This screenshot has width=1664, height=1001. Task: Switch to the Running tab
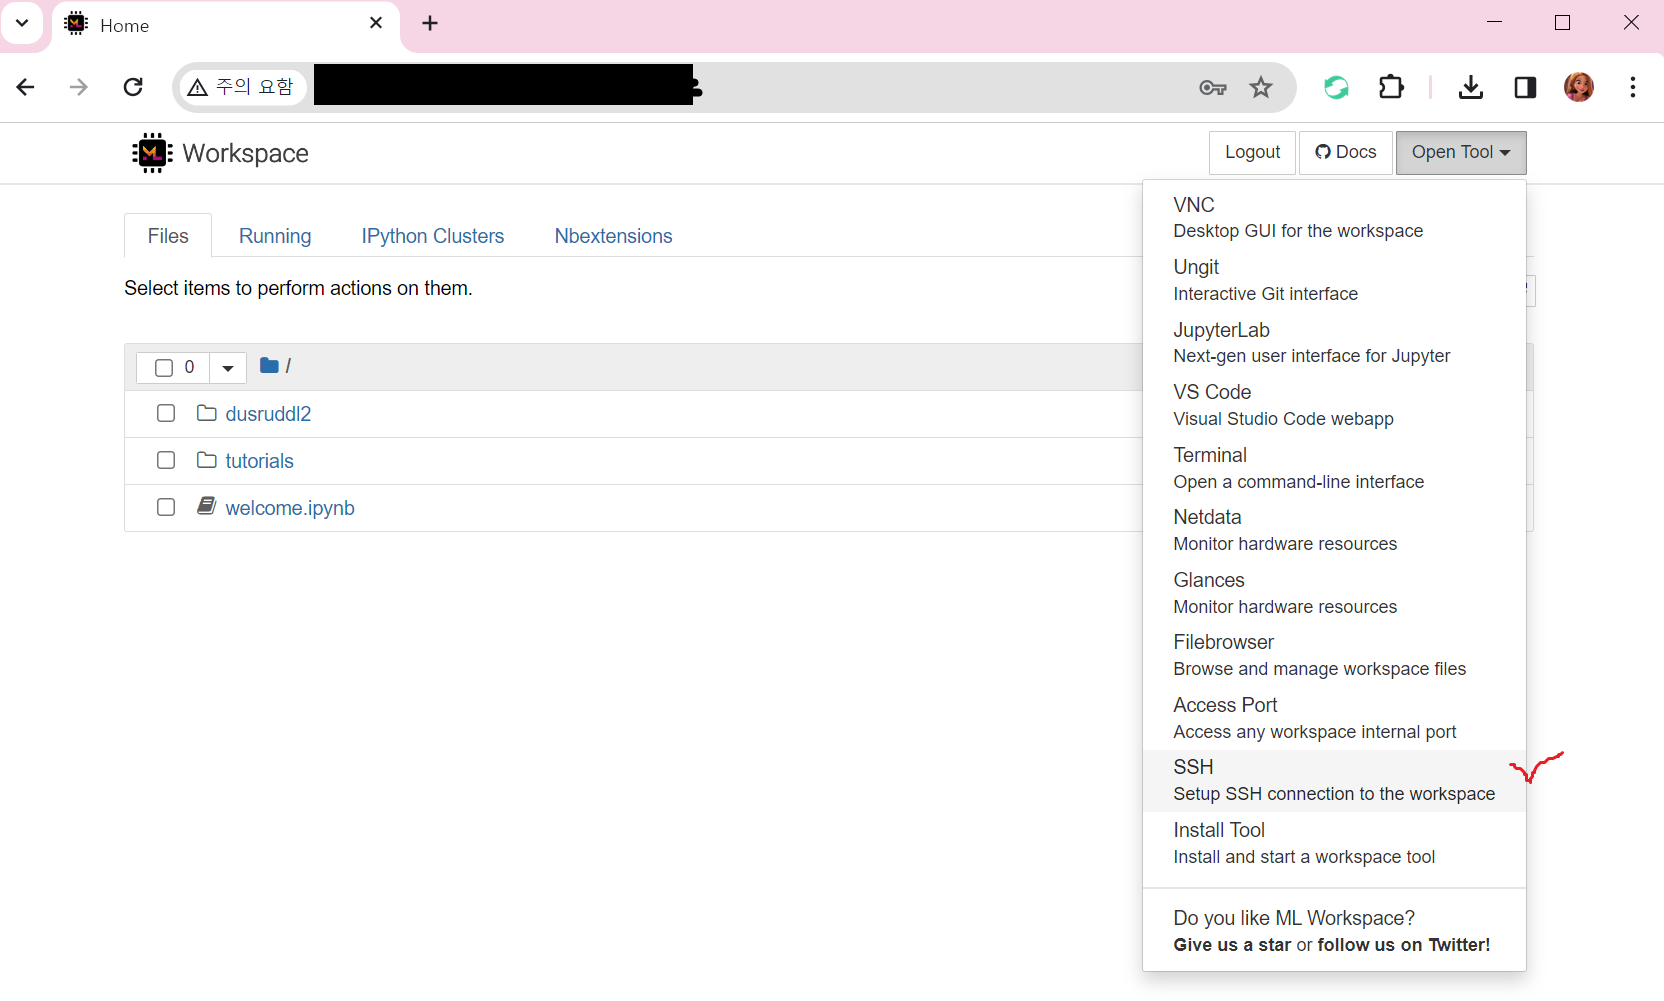tap(275, 236)
